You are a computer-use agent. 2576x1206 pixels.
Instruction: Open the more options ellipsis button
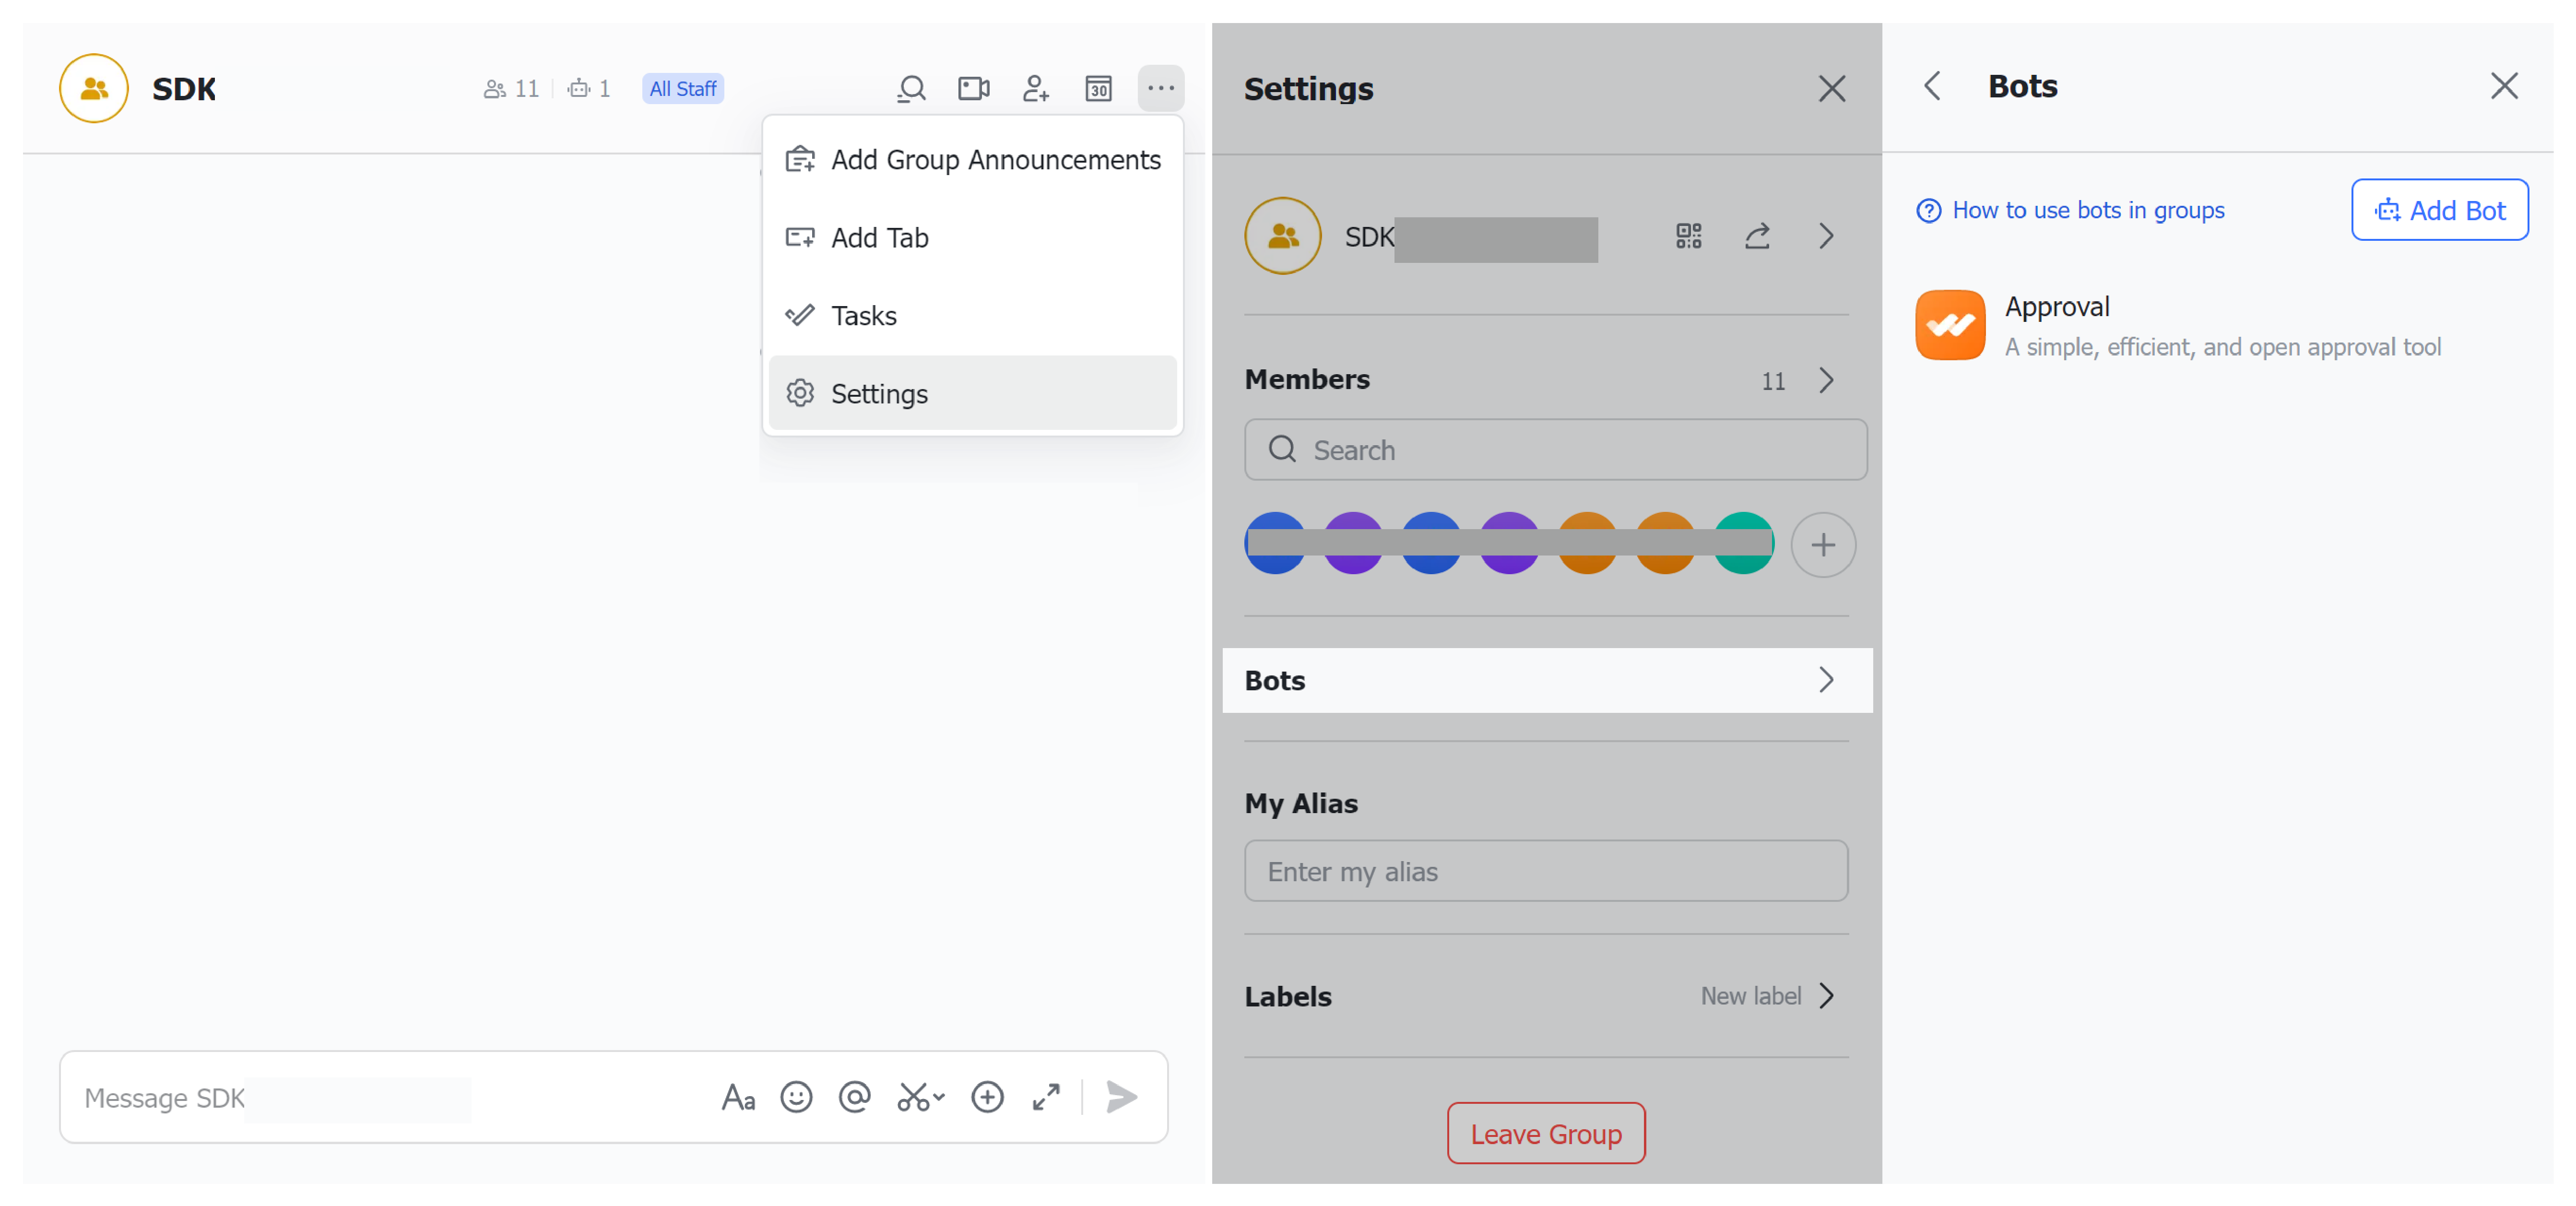(1160, 88)
